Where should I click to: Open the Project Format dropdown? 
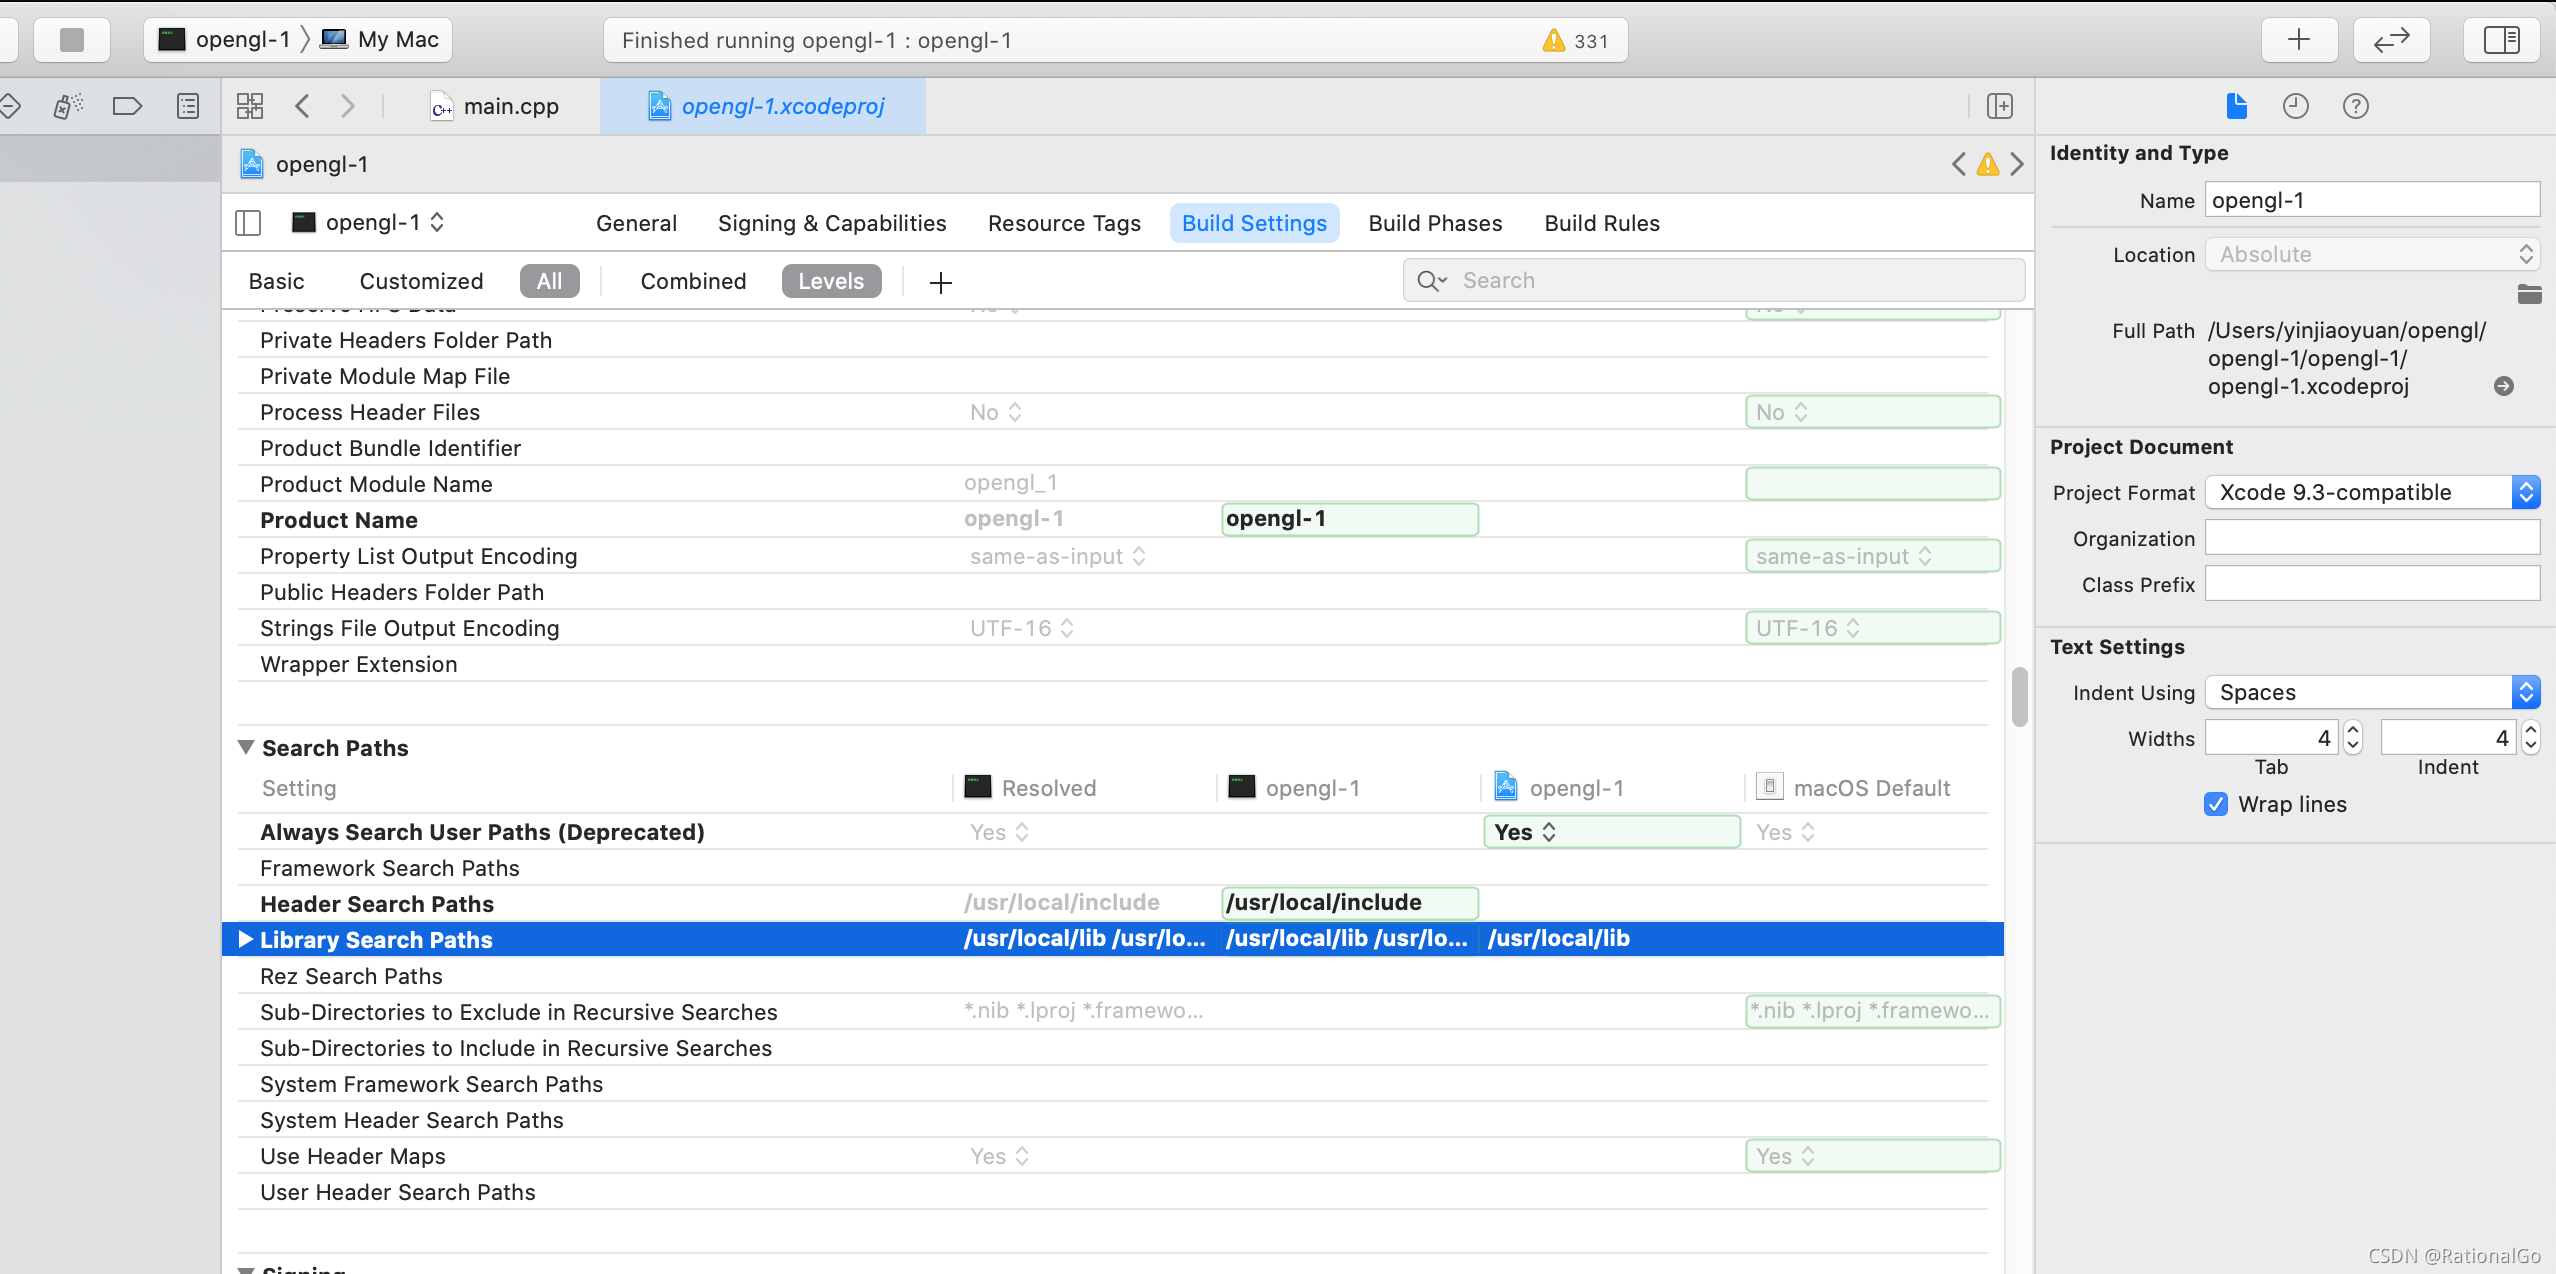coord(2372,492)
